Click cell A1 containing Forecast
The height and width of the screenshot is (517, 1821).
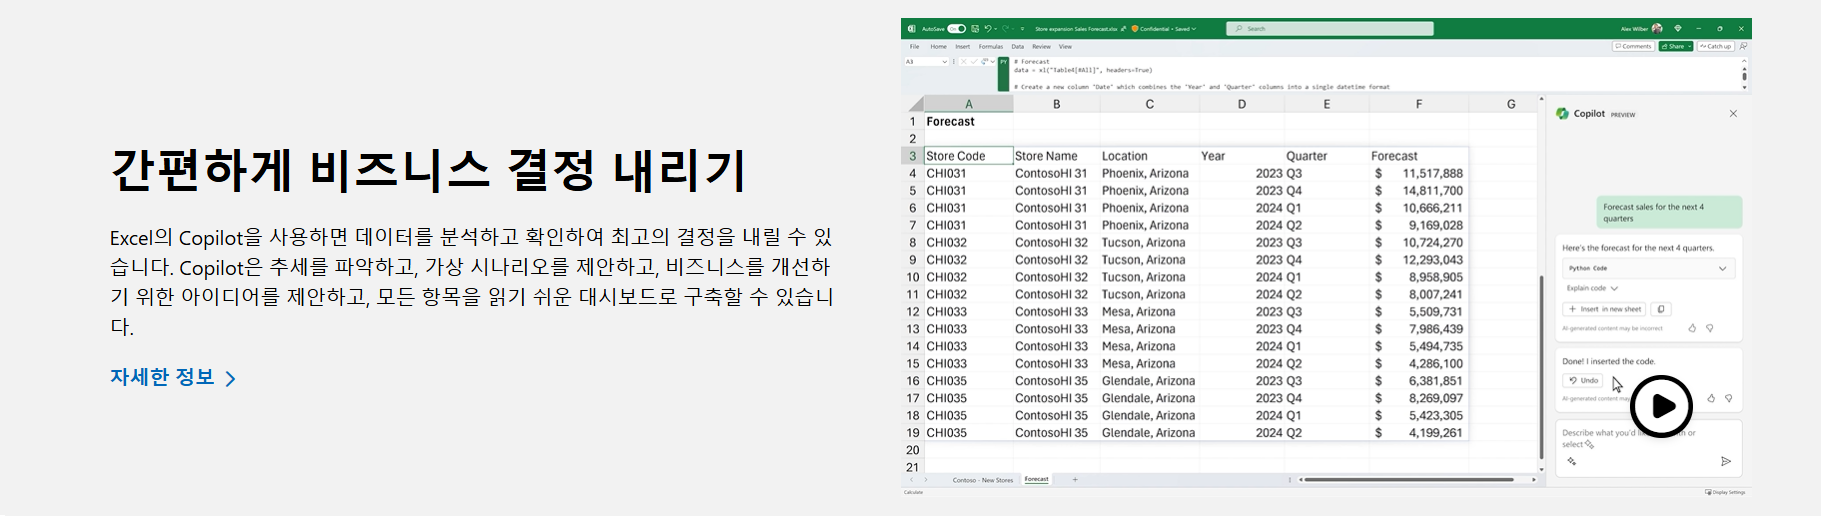(968, 121)
